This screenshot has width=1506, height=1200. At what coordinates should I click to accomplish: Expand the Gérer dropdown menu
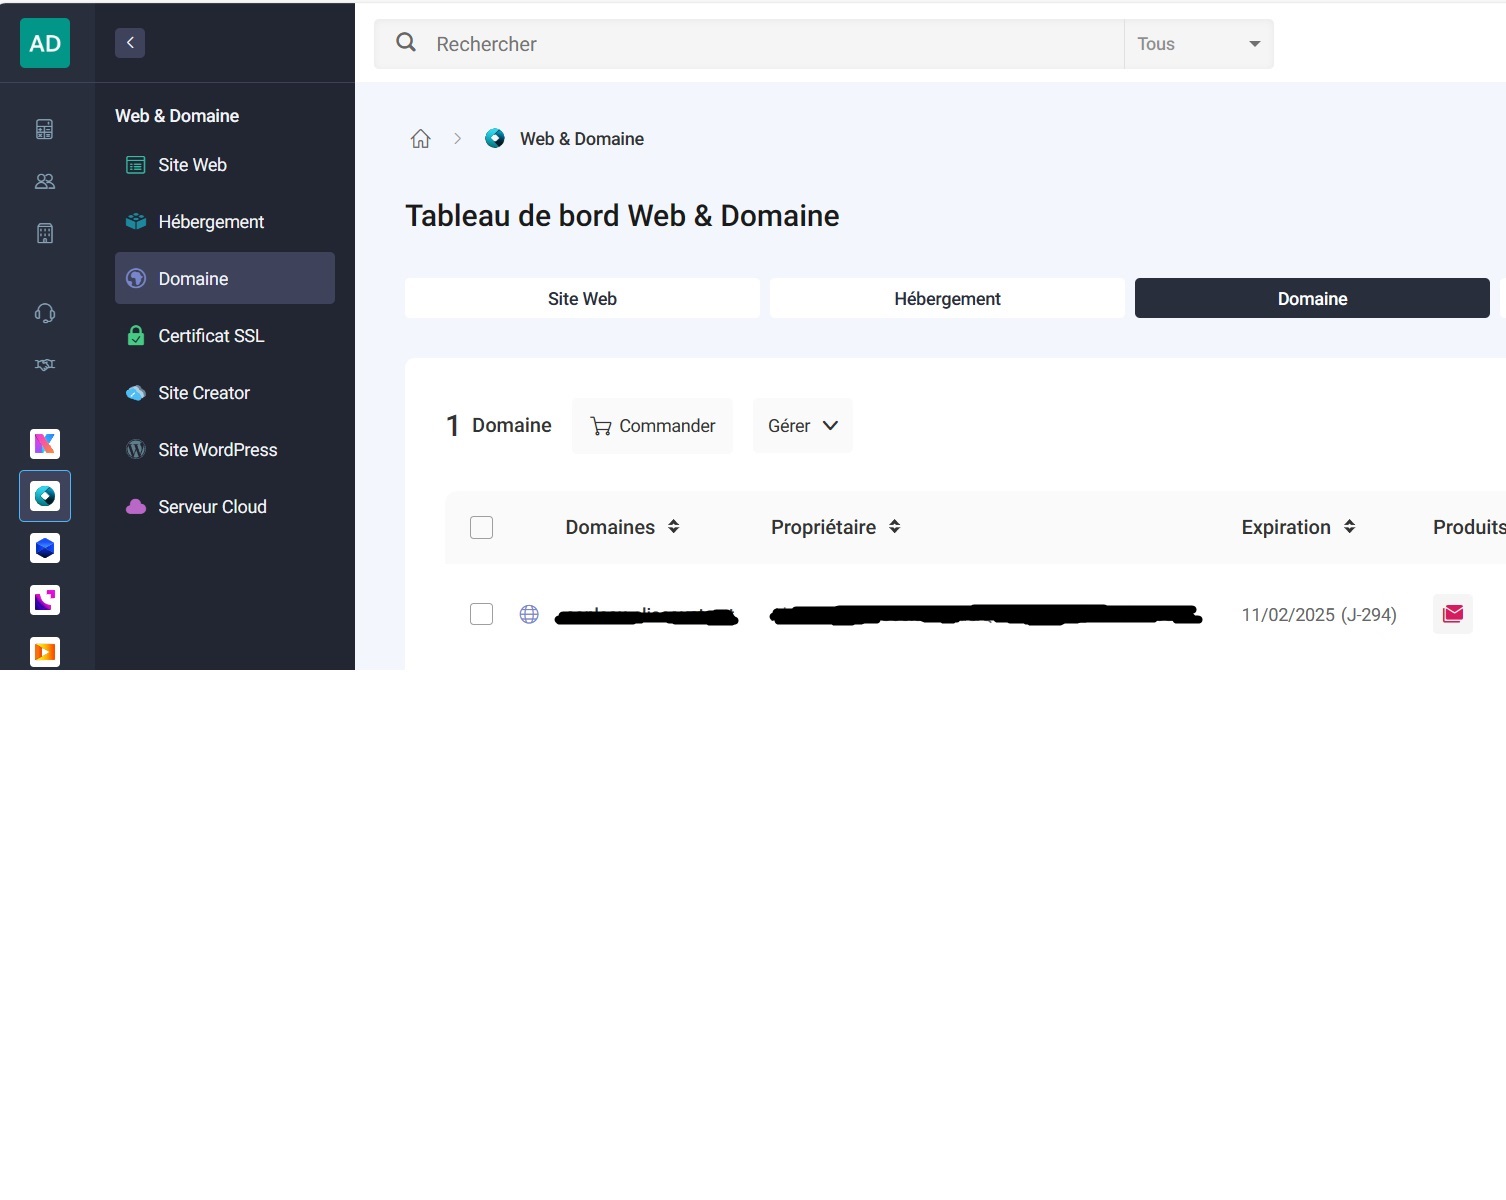coord(802,426)
